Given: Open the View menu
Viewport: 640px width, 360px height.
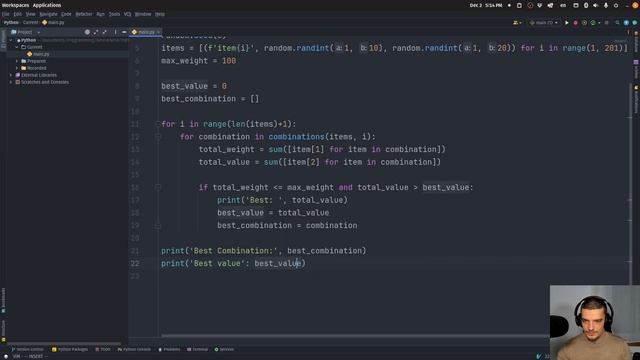Looking at the screenshot, I should (31, 14).
